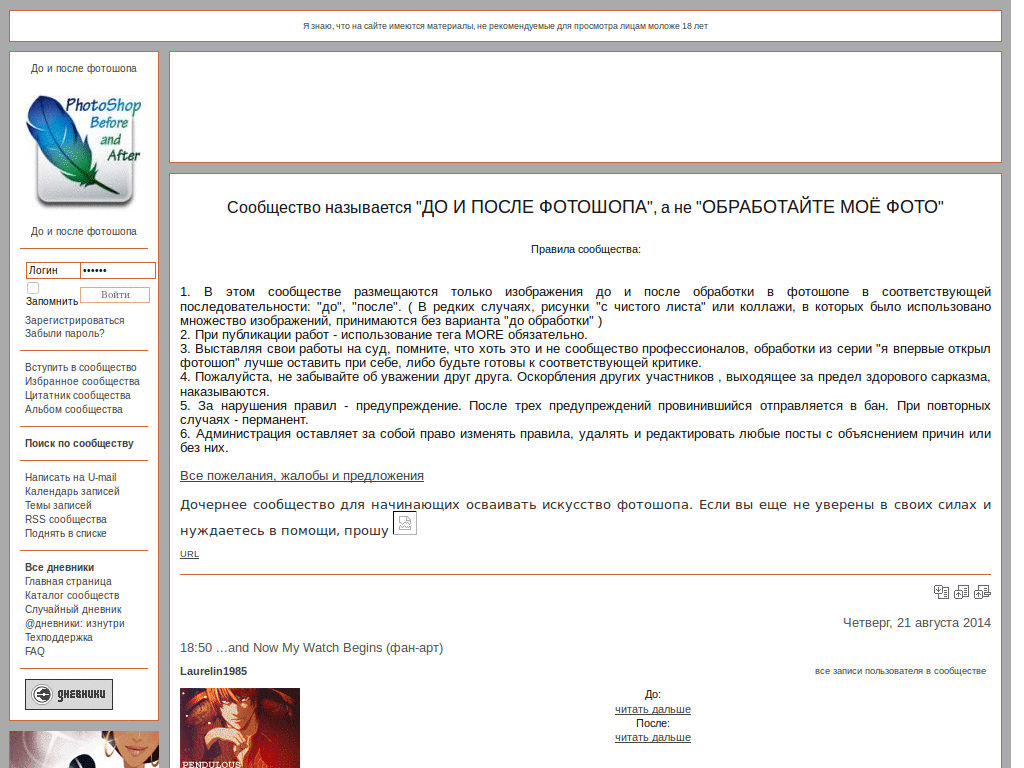1024x768 pixels.
Task: Click 'Вступить в сообщество' in the sidebar
Action: (x=80, y=367)
